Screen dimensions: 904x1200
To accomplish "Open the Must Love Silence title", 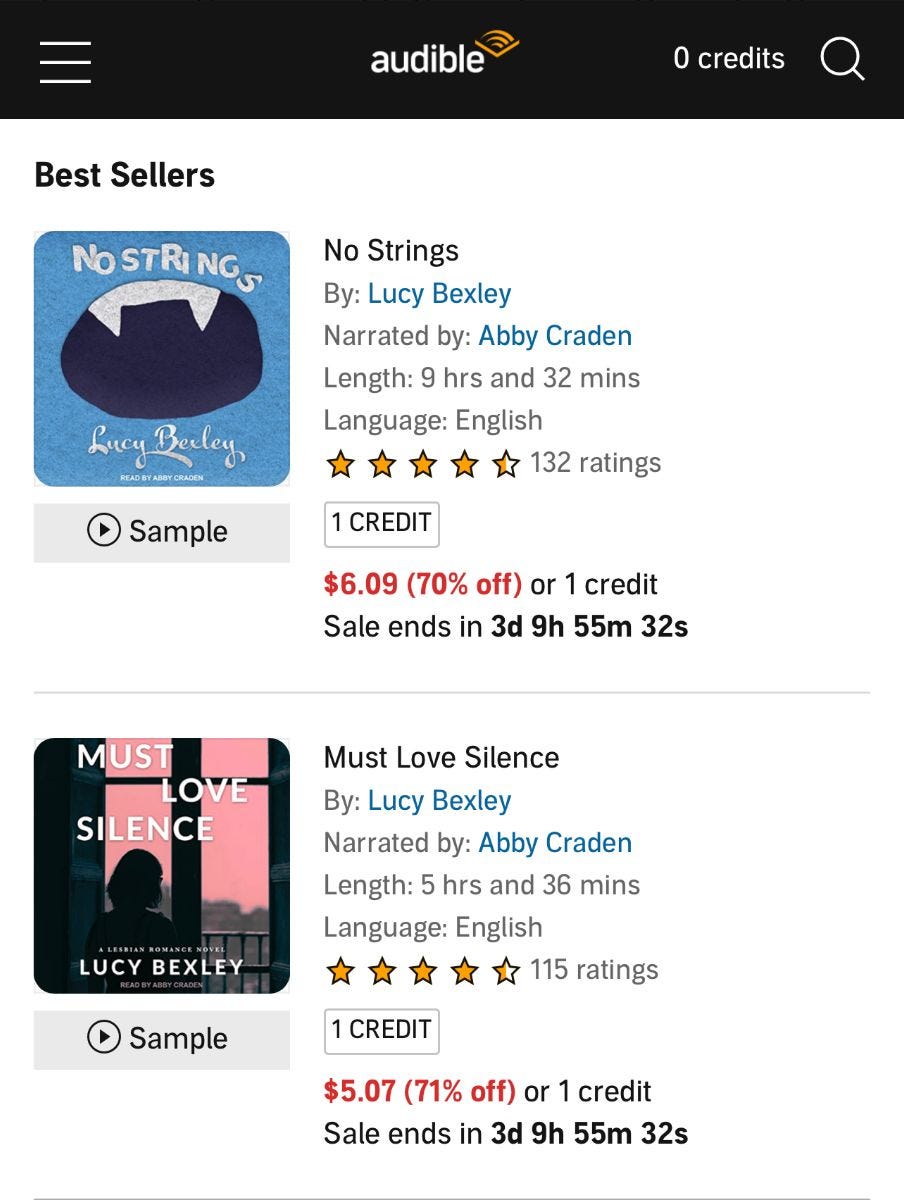I will [x=441, y=758].
